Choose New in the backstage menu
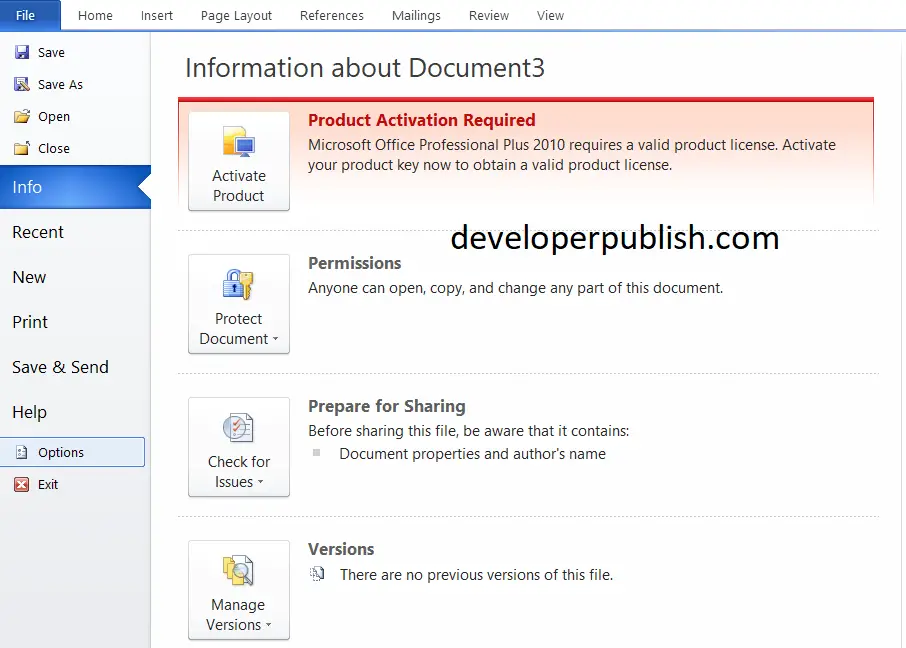906x648 pixels. (x=29, y=277)
